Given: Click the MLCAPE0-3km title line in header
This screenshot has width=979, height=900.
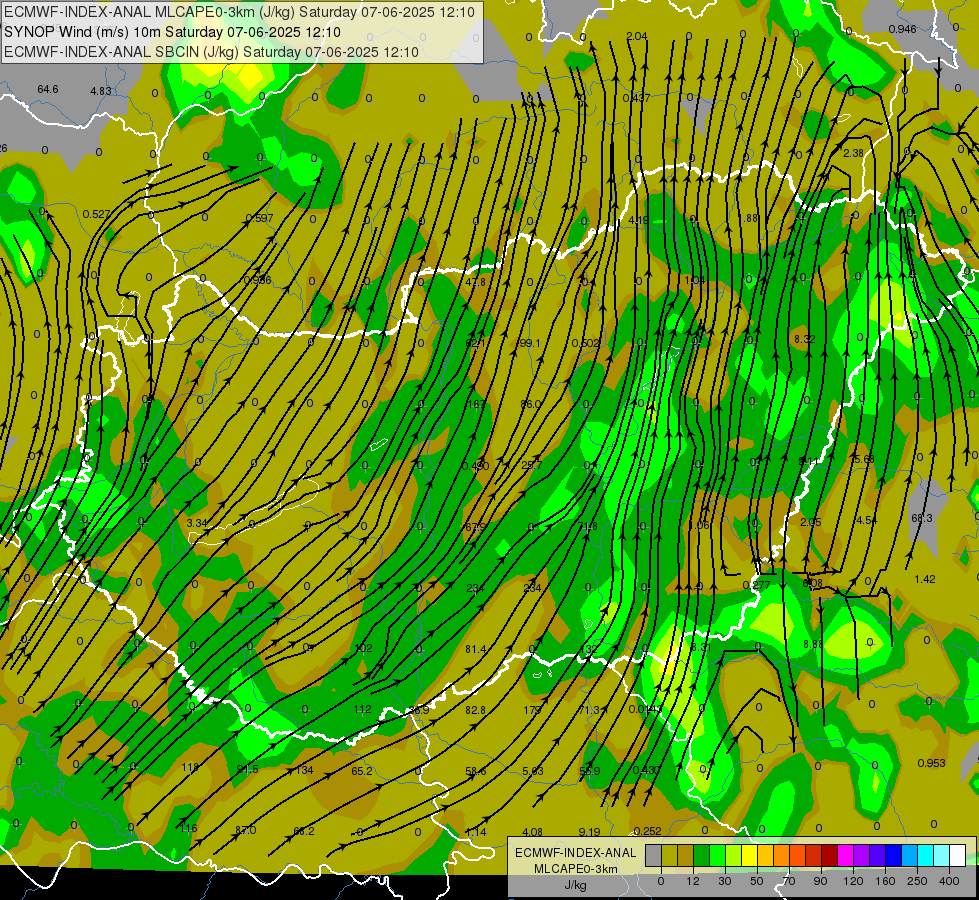Looking at the screenshot, I should point(239,12).
